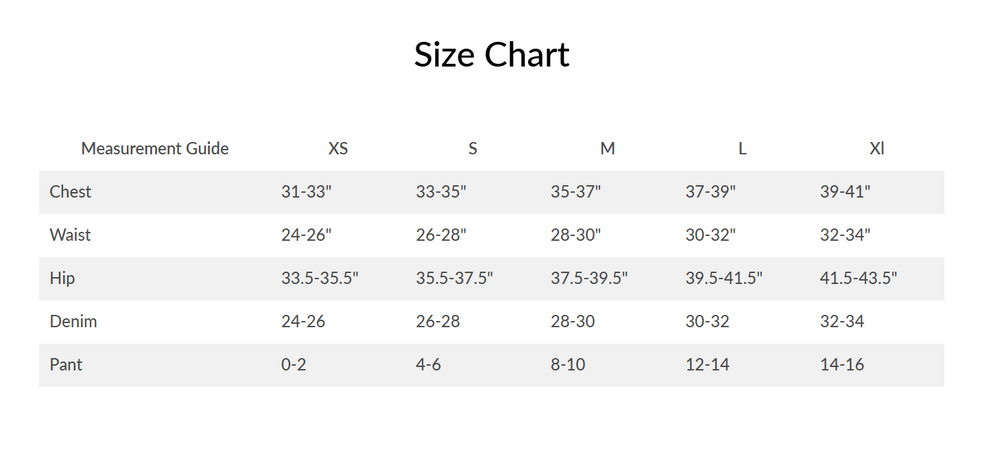
Task: Click the large hip value 39.5-41.5"
Action: 724,279
